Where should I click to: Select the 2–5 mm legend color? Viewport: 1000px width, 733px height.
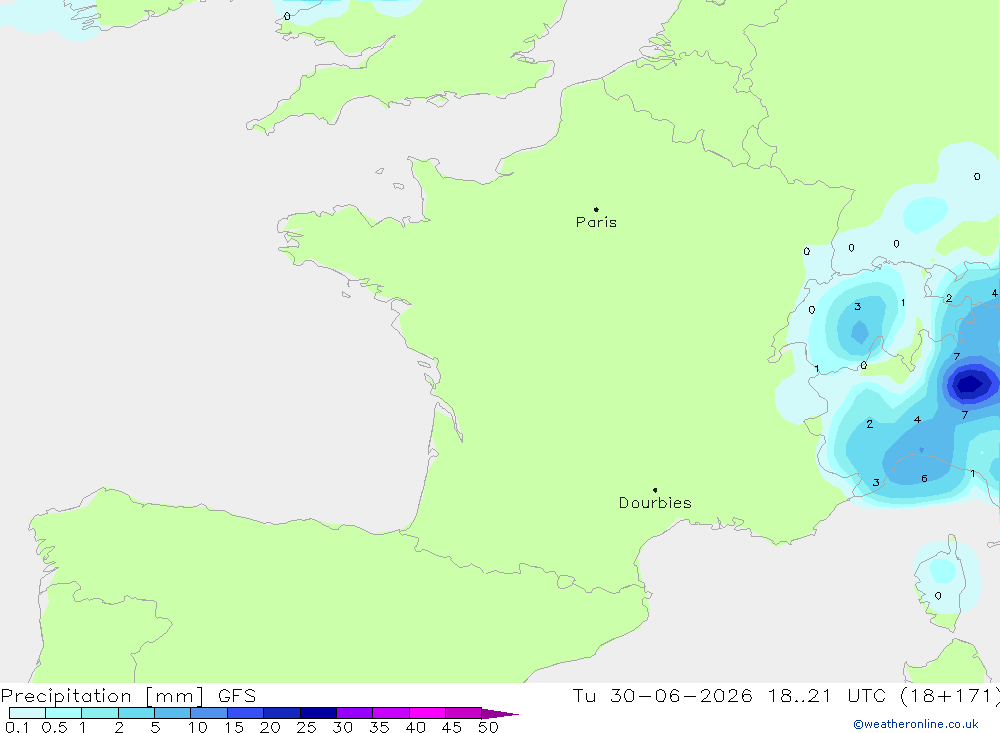(136, 713)
